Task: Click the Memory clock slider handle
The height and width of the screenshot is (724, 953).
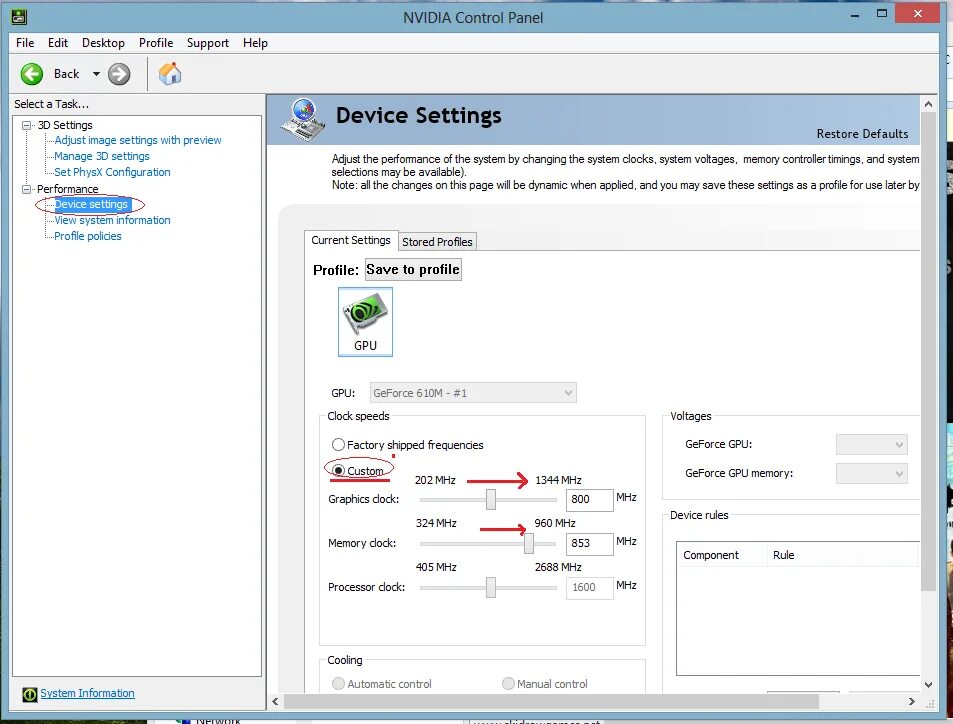Action: point(529,543)
